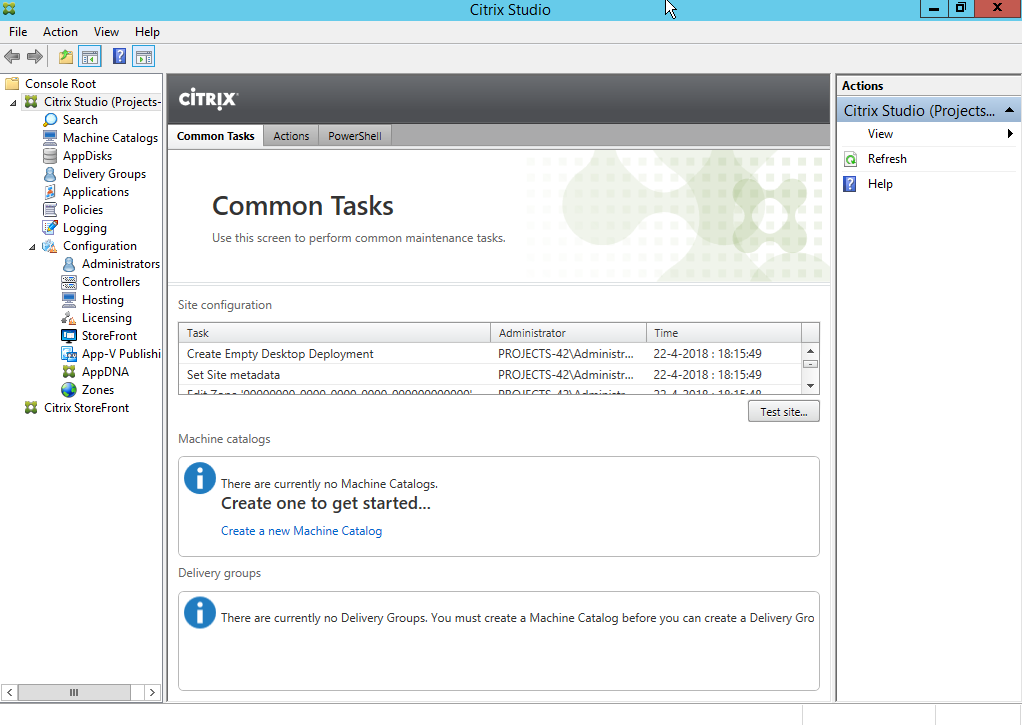Select the Common Tasks tab
1022x725 pixels.
(x=216, y=136)
